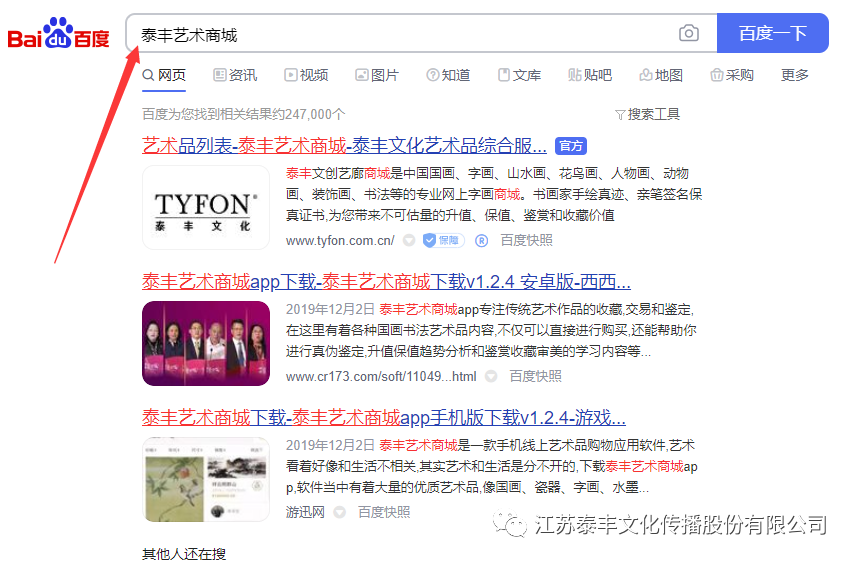The width and height of the screenshot is (855, 562).
Task: Switch to the 视频 tab
Action: [306, 75]
